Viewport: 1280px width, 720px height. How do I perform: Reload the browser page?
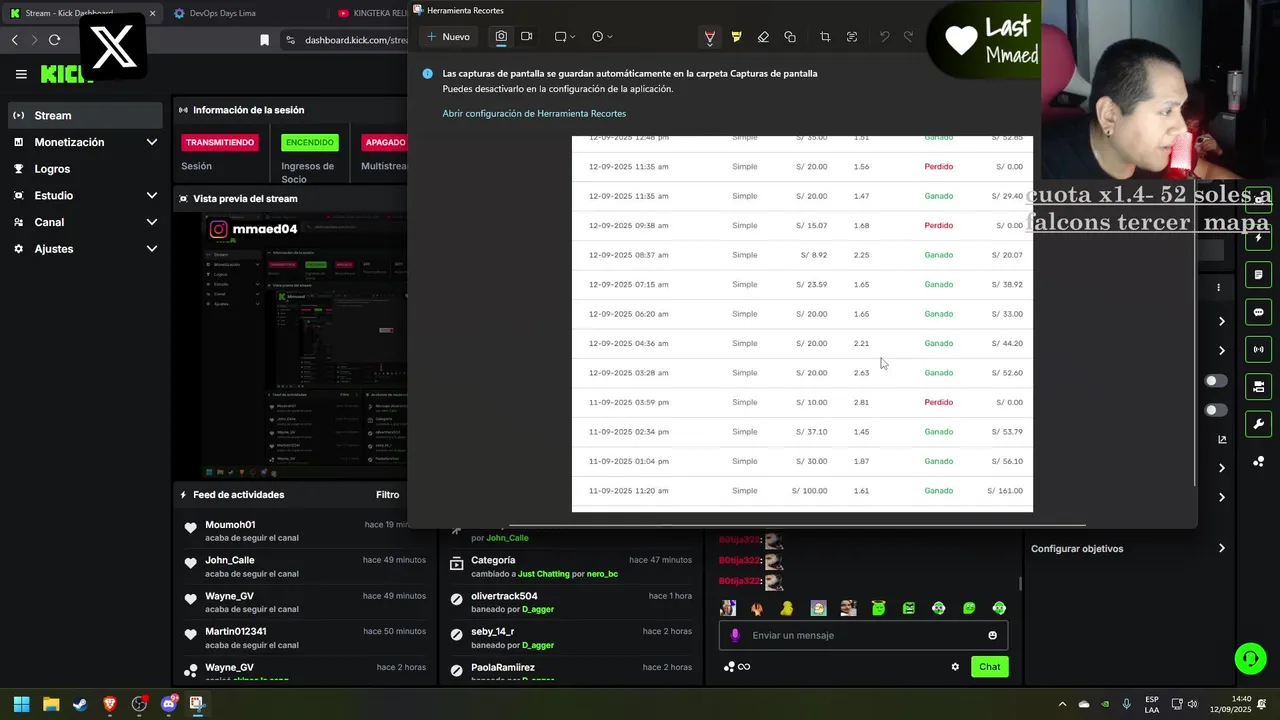54,40
